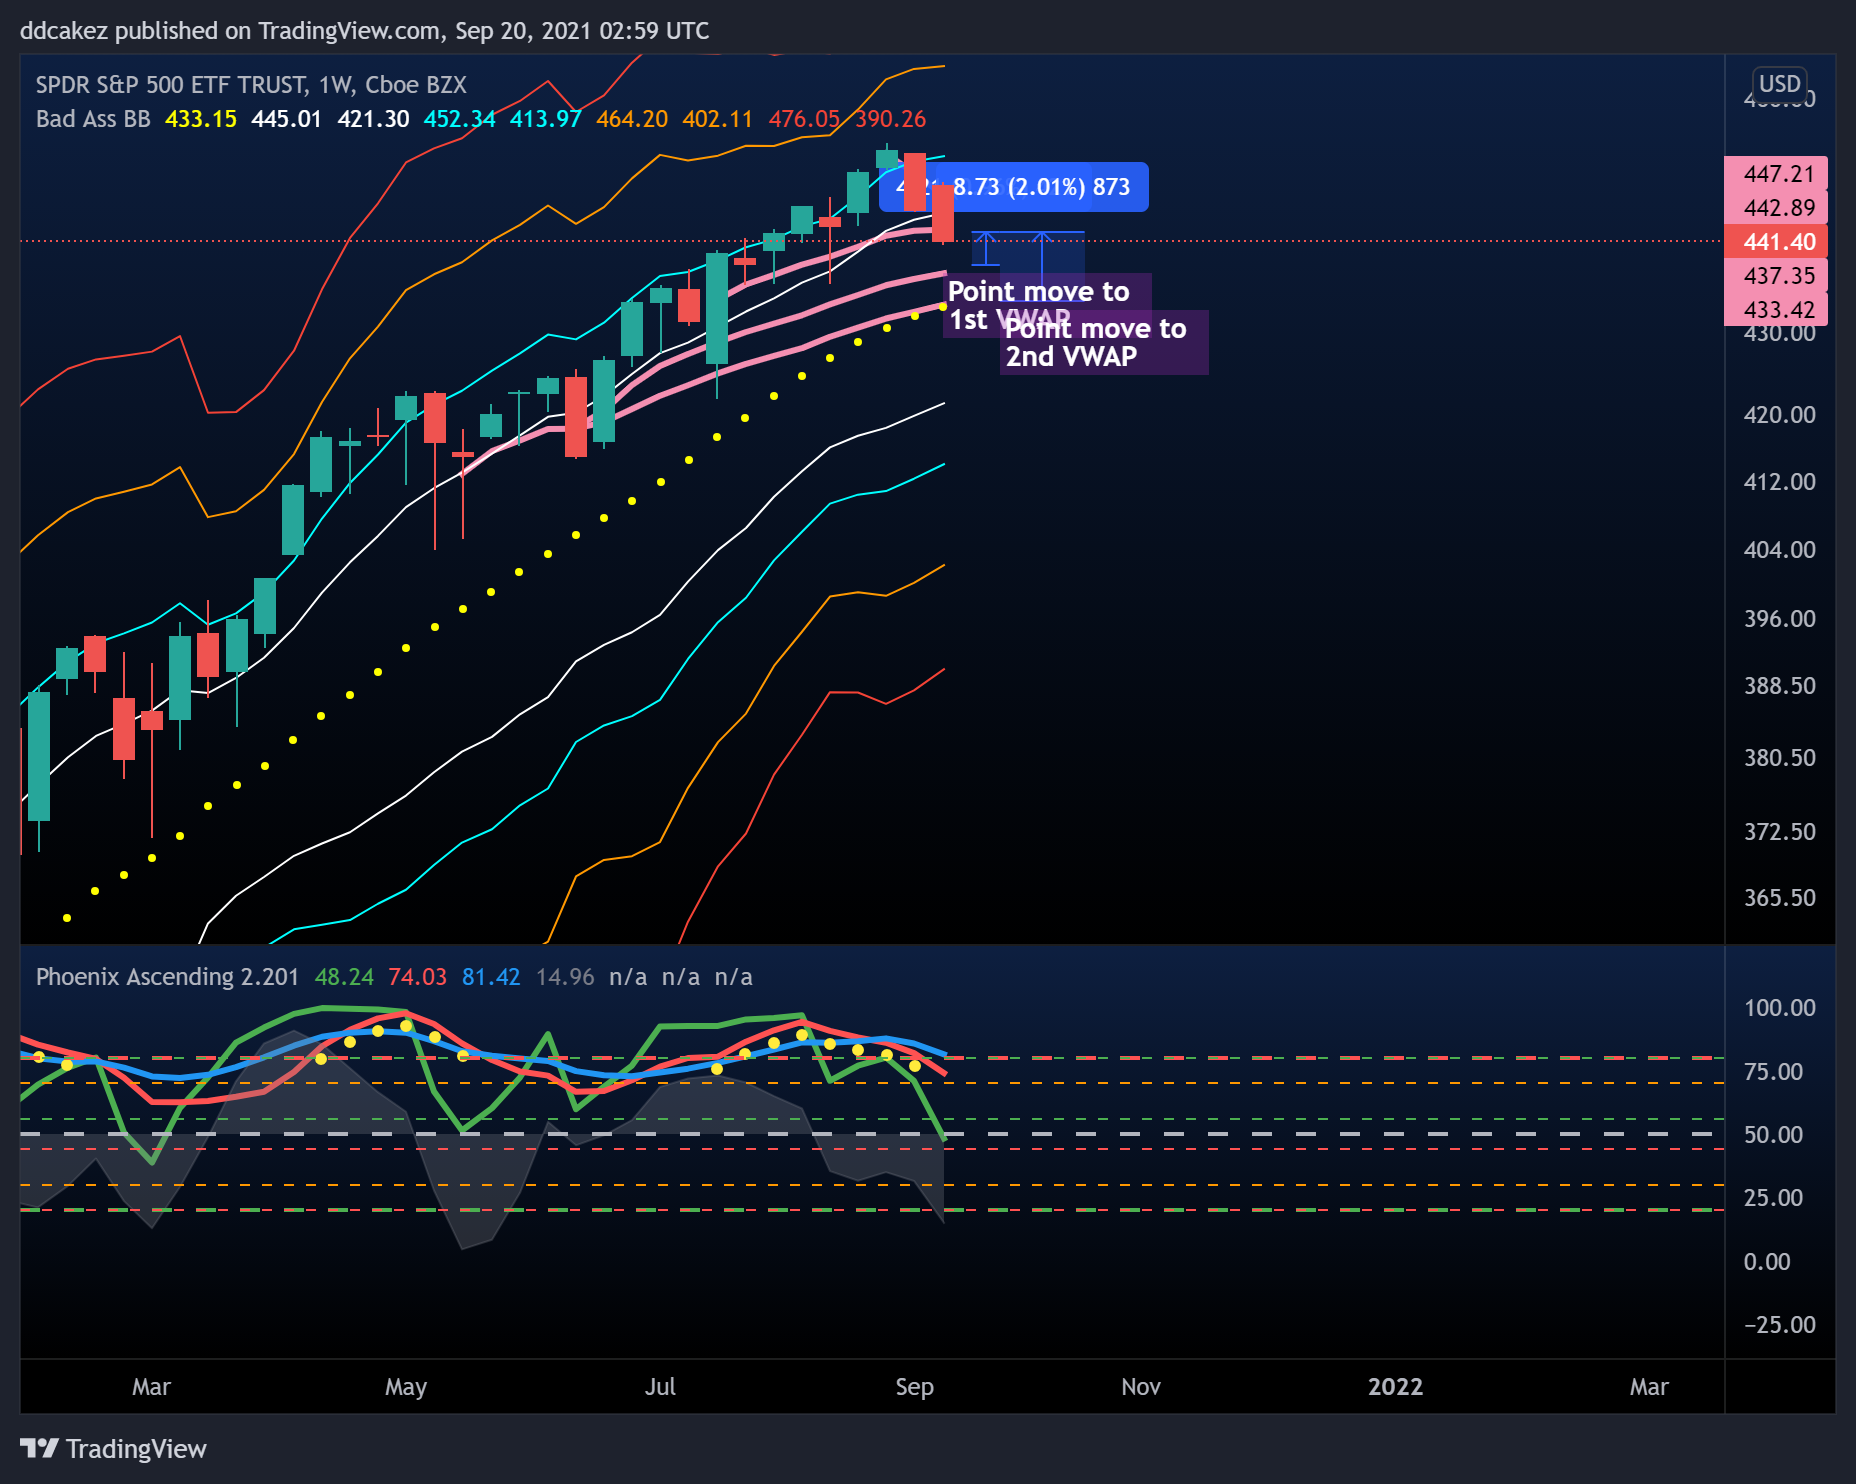Click the TradingView logo icon
The image size is (1856, 1484).
[39, 1448]
